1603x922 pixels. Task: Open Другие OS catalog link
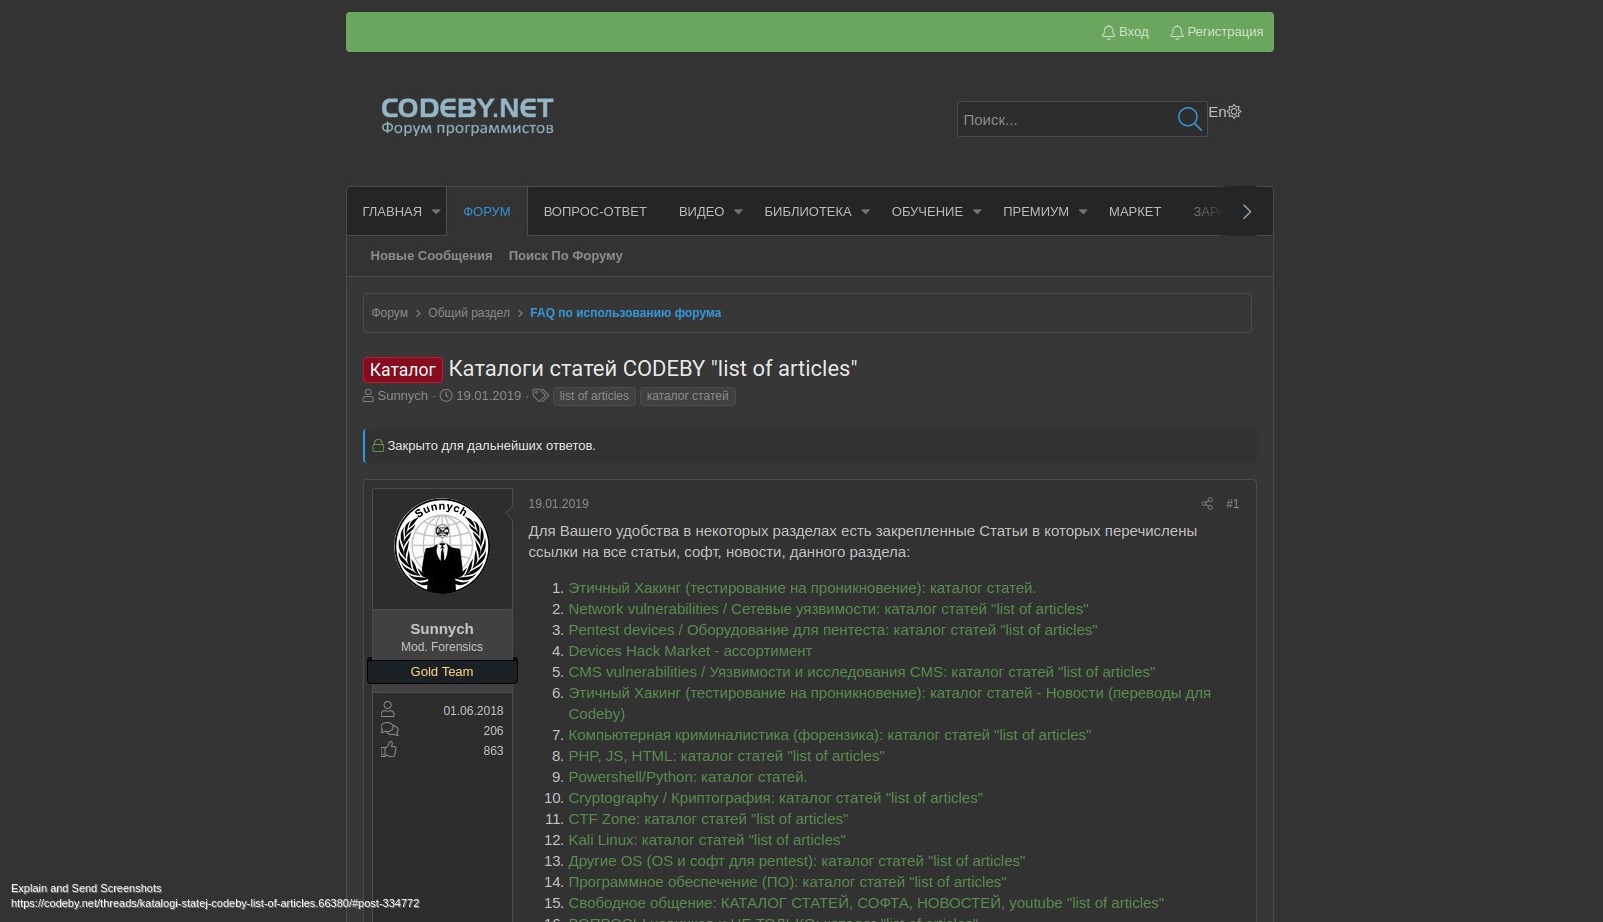pos(797,861)
